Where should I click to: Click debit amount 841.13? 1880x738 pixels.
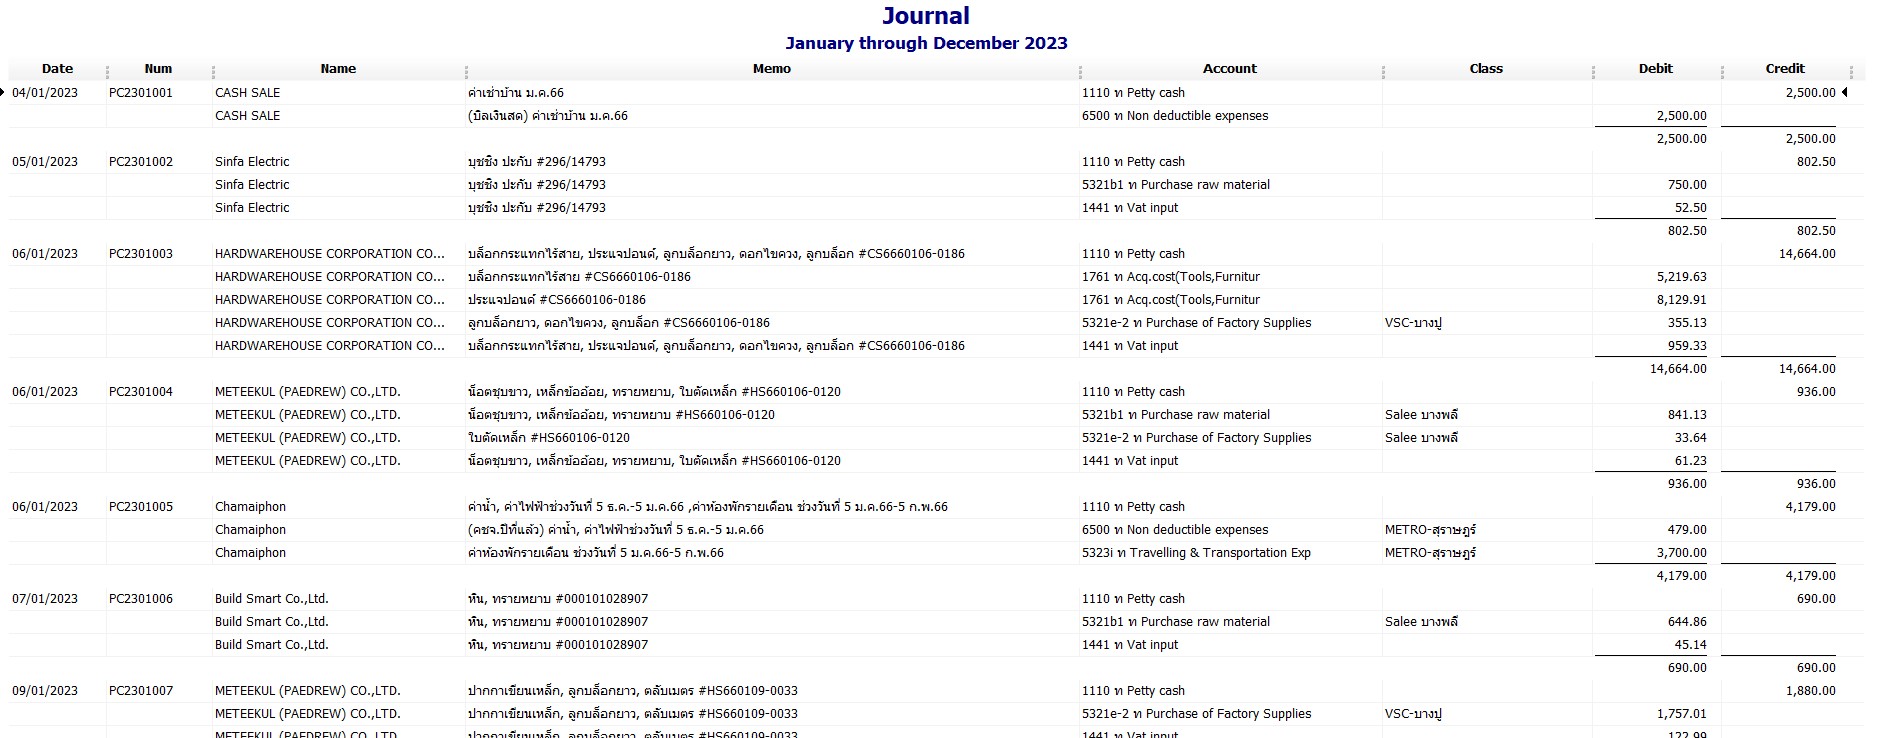coord(1687,415)
